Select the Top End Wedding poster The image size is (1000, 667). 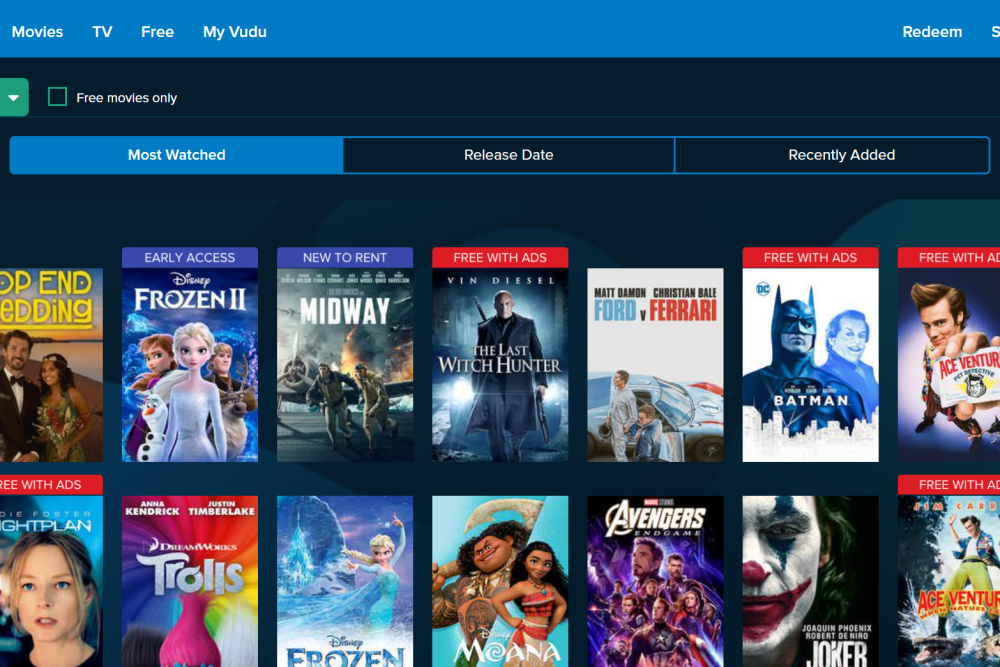[x=51, y=365]
